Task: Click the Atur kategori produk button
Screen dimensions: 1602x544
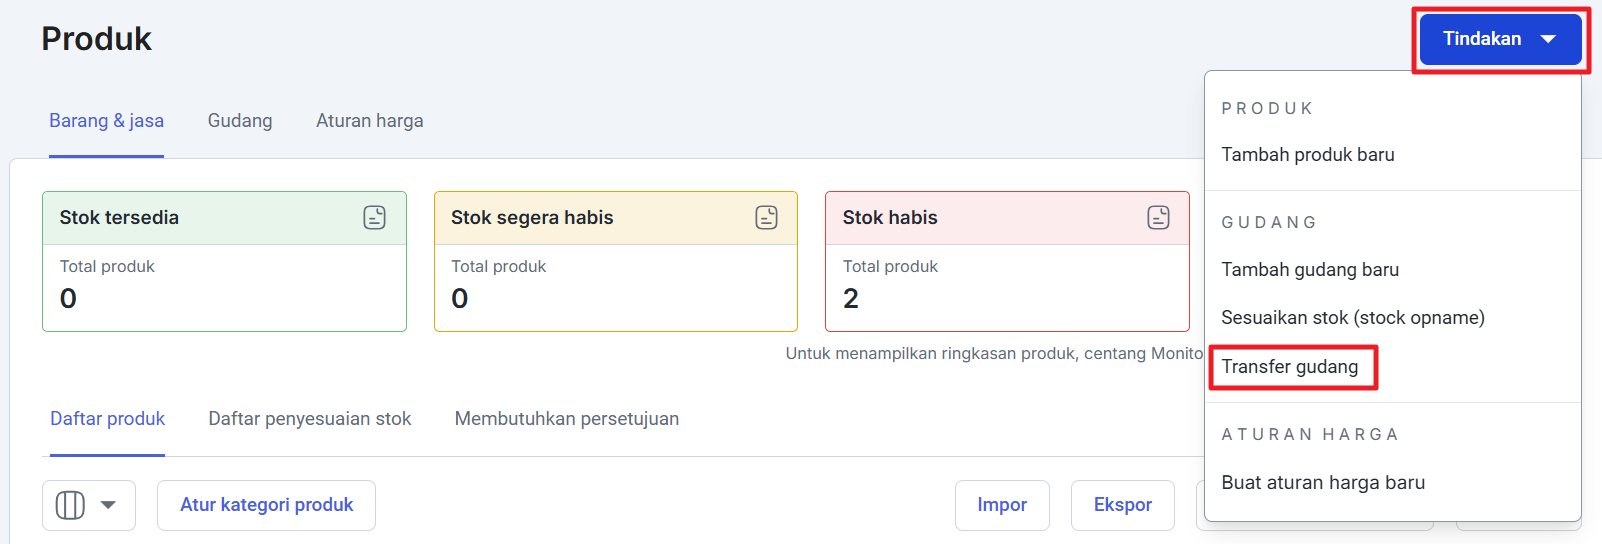Action: coord(266,505)
